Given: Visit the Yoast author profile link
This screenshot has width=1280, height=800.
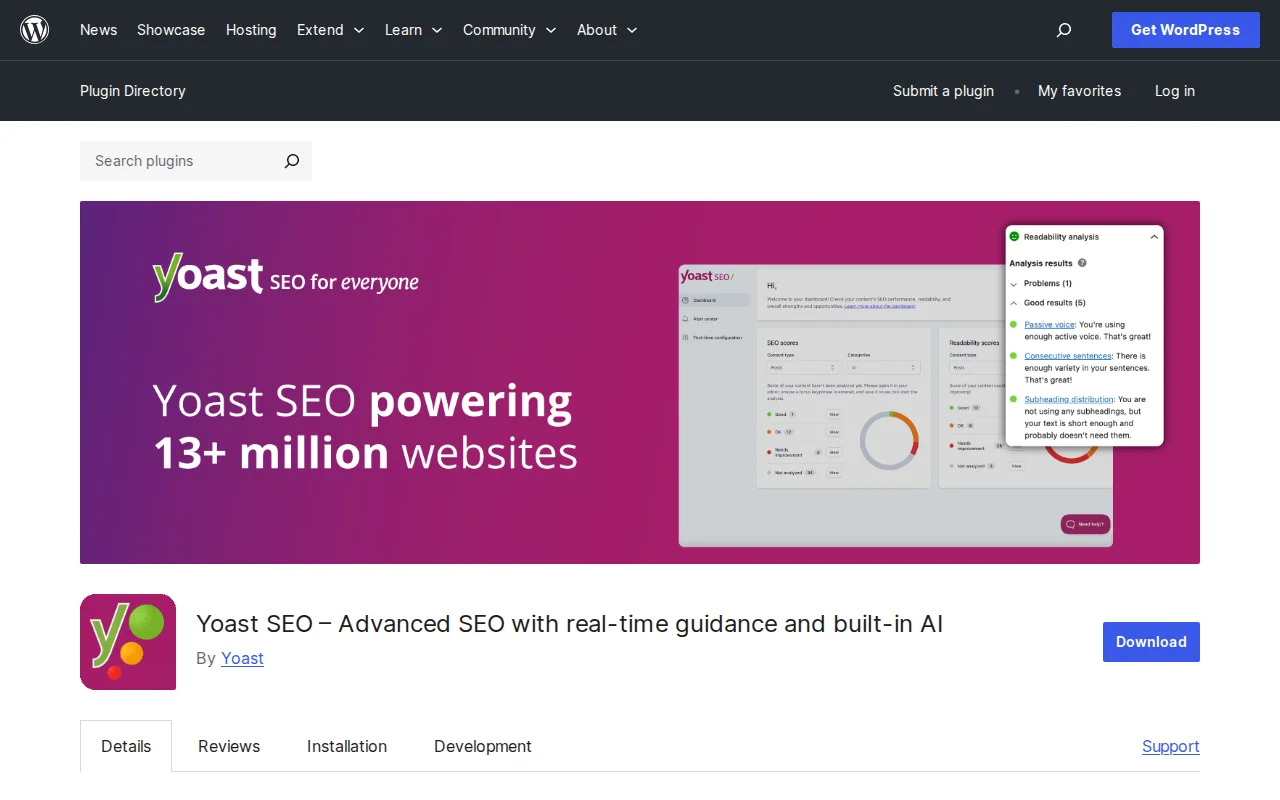Looking at the screenshot, I should pos(242,658).
